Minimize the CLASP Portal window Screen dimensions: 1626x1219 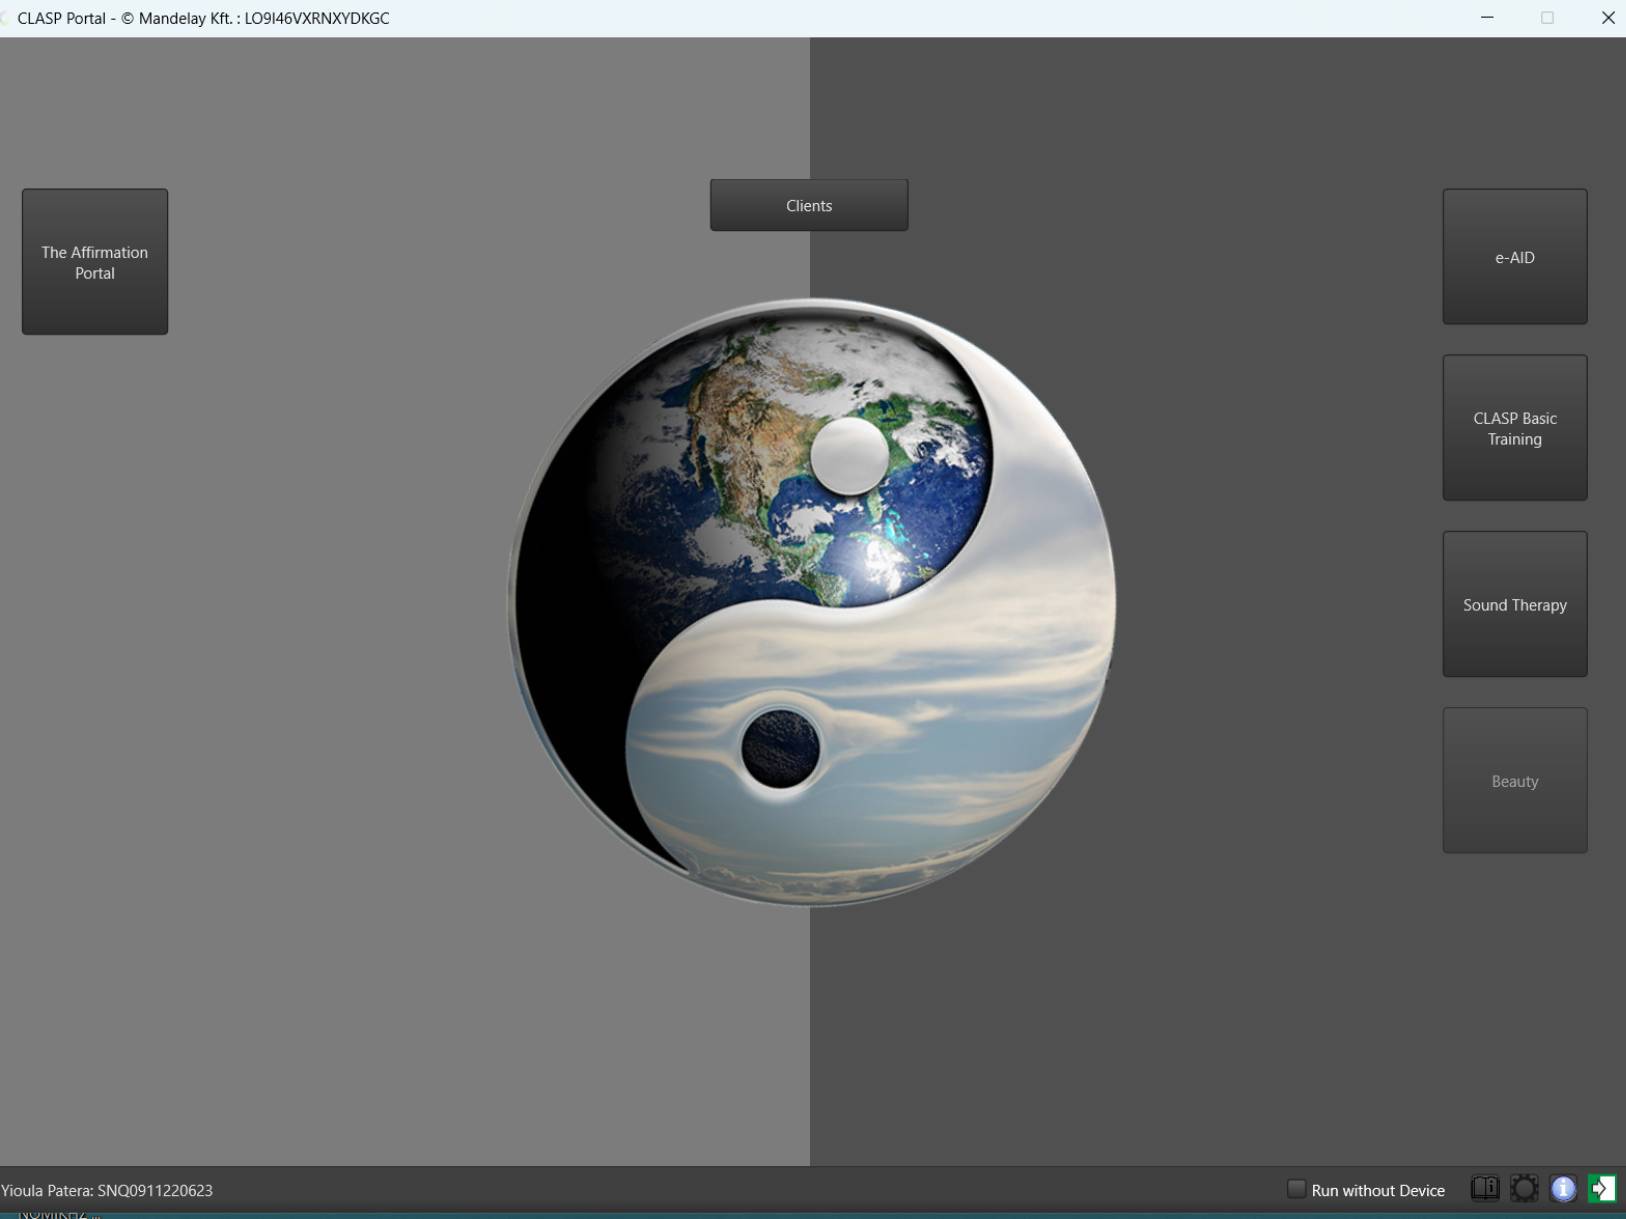pyautogui.click(x=1487, y=18)
